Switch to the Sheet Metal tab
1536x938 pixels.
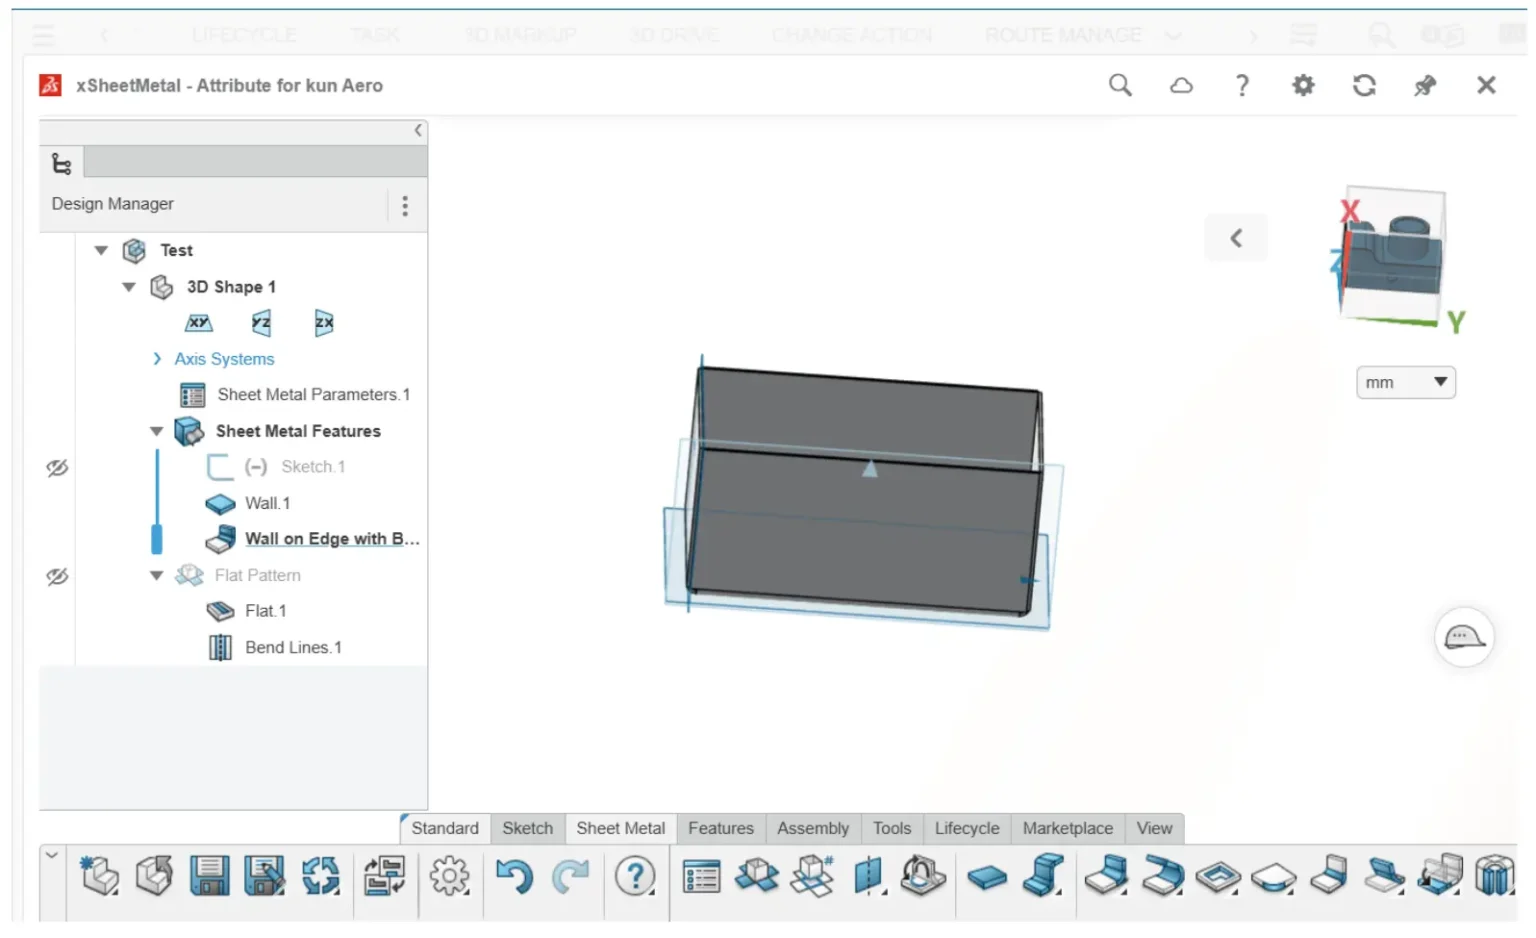click(620, 828)
